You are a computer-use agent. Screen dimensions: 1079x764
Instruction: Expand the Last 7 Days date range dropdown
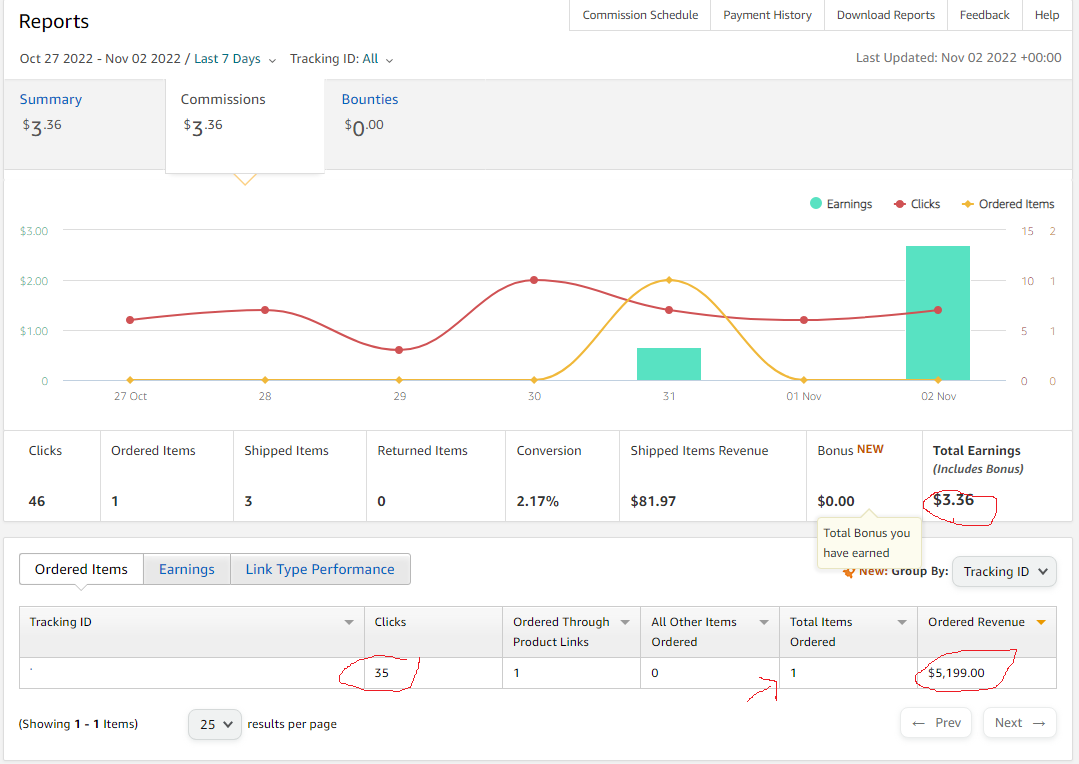[235, 59]
